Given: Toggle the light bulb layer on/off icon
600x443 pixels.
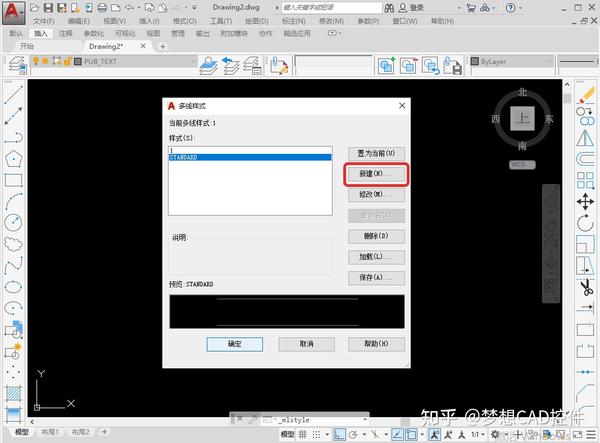Looking at the screenshot, I should 36,61.
